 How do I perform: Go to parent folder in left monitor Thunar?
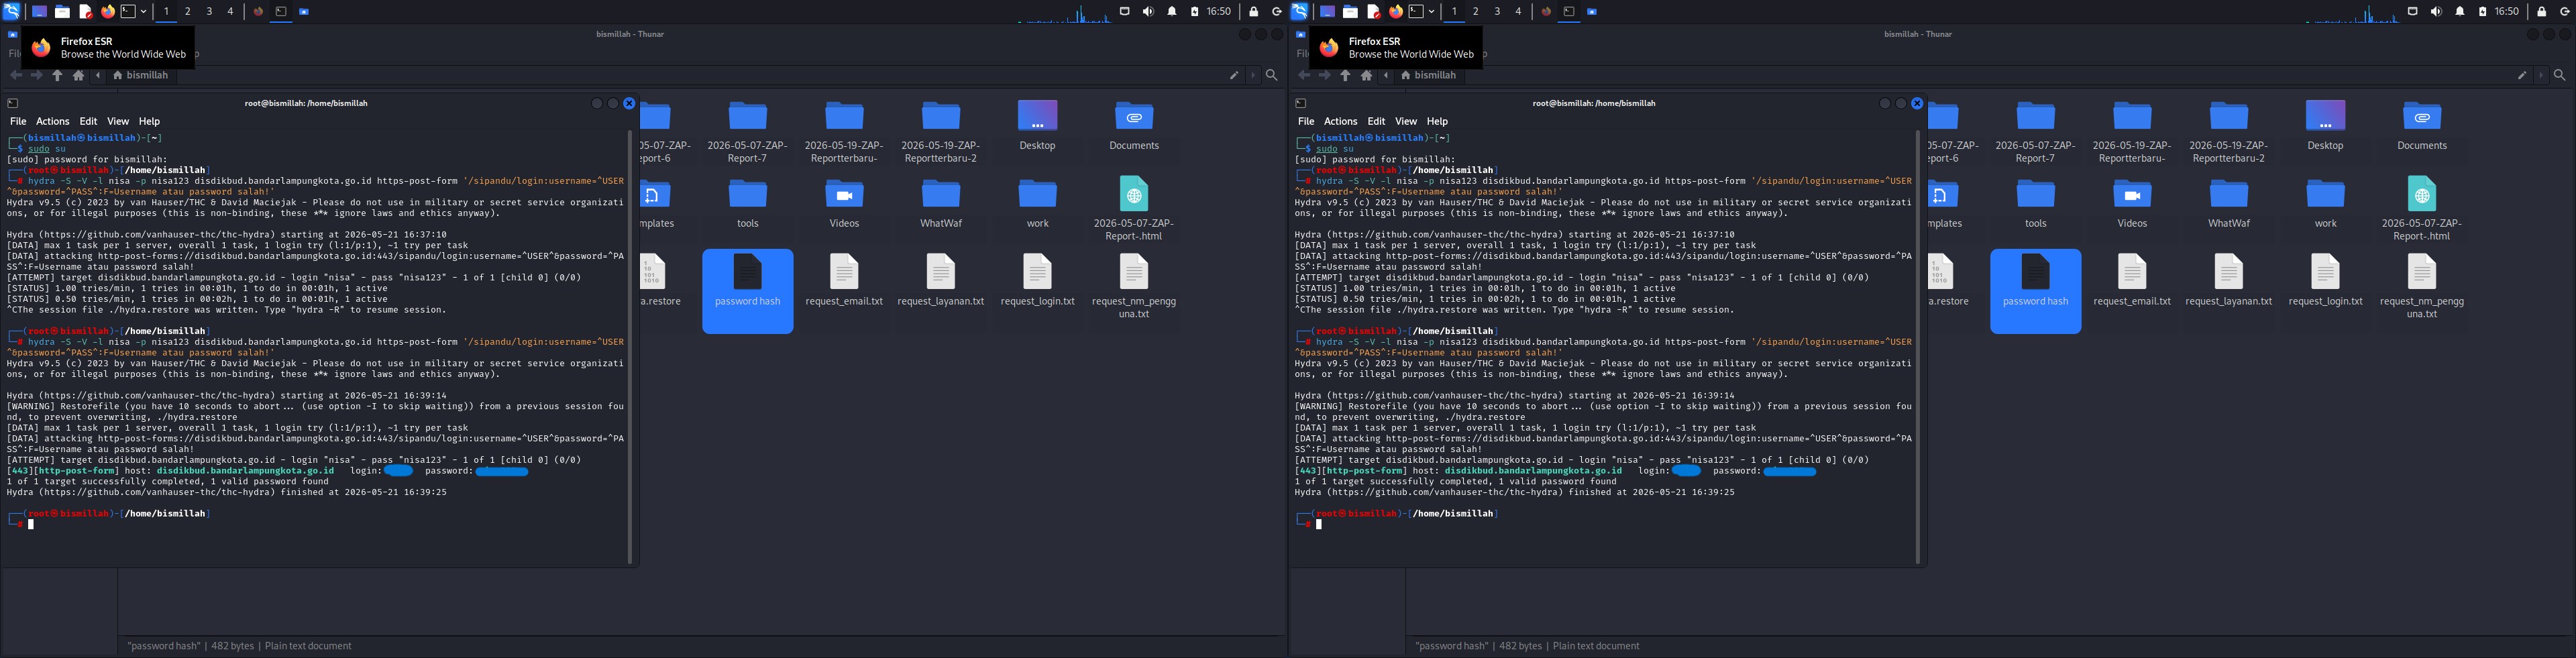57,75
